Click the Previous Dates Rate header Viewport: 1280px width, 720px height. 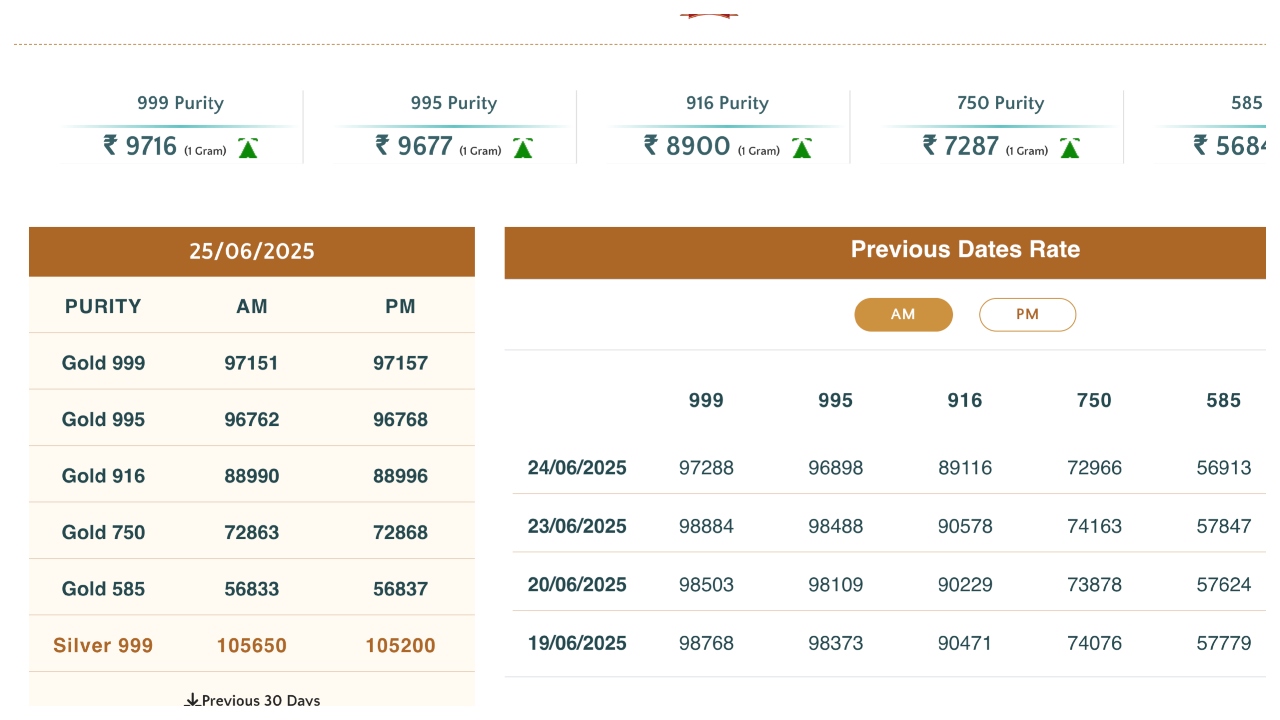click(x=965, y=250)
